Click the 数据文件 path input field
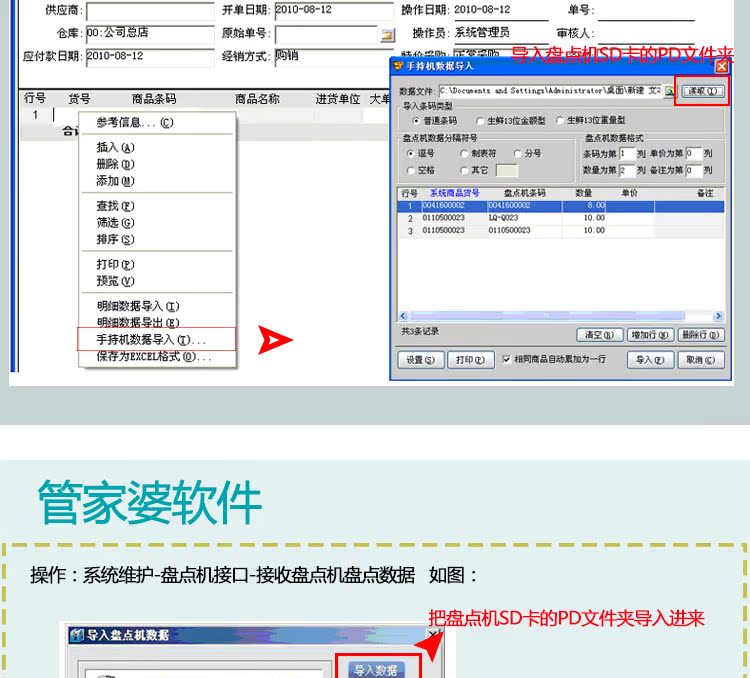The height and width of the screenshot is (678, 750). [x=551, y=91]
